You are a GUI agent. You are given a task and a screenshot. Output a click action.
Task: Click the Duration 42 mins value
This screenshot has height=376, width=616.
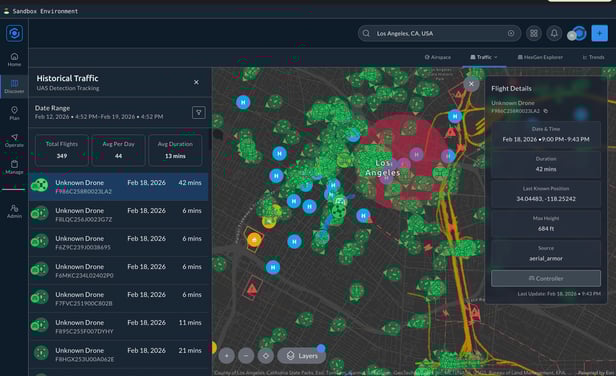546,169
